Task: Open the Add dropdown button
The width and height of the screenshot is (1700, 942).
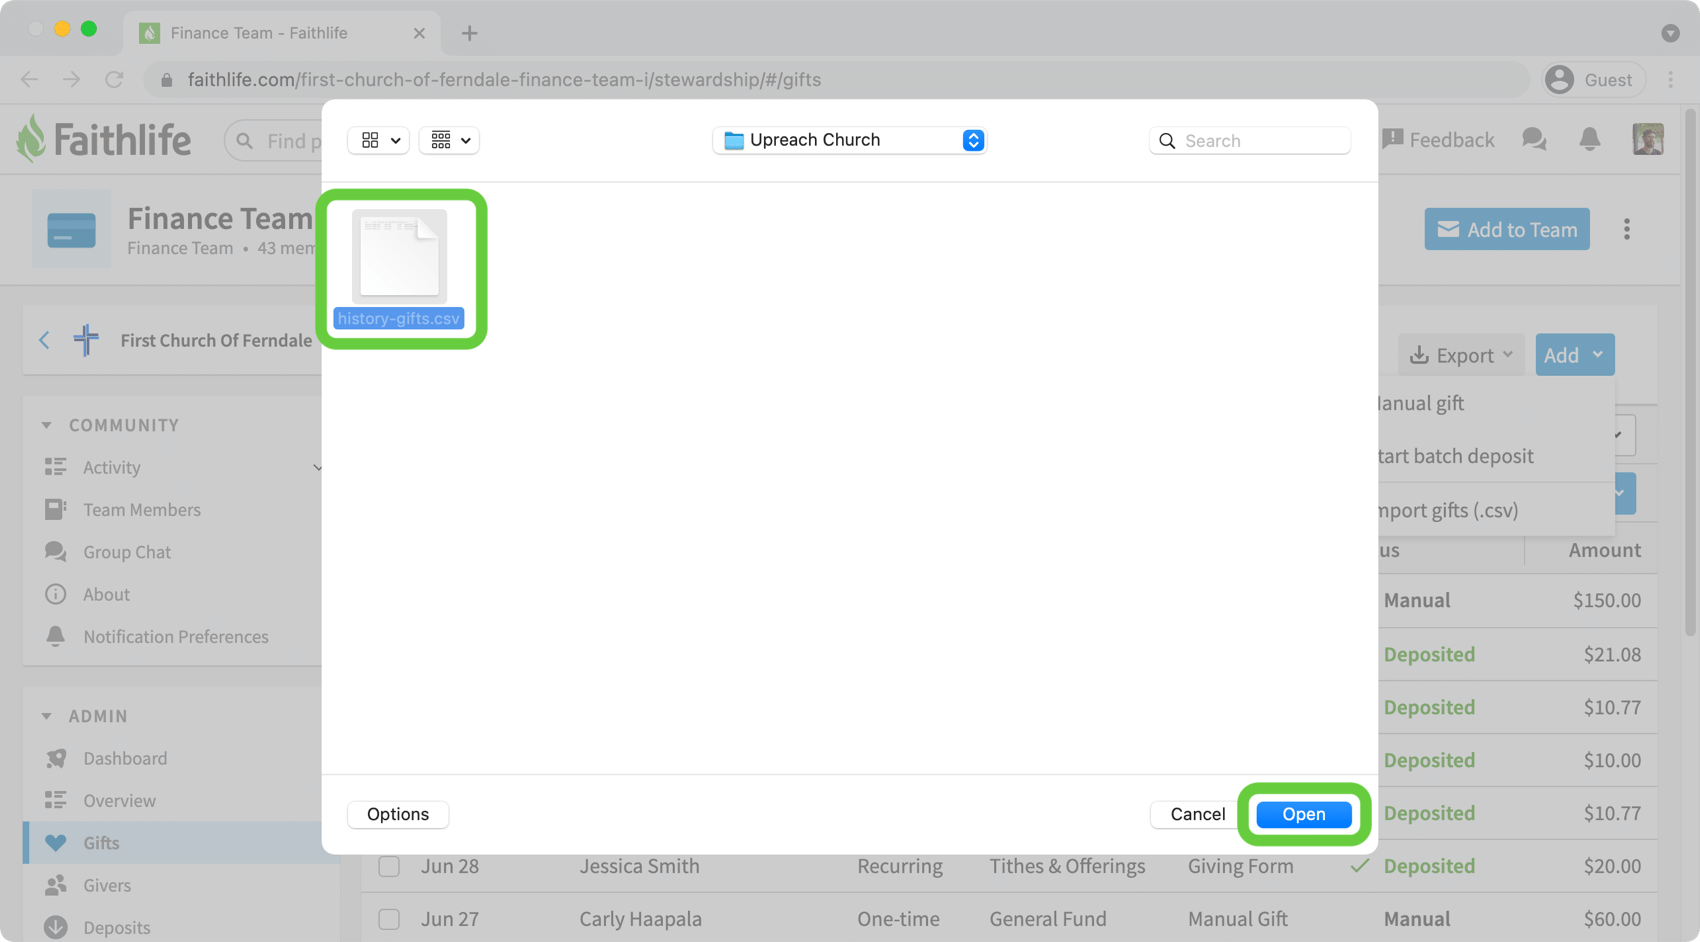Action: click(x=1575, y=355)
